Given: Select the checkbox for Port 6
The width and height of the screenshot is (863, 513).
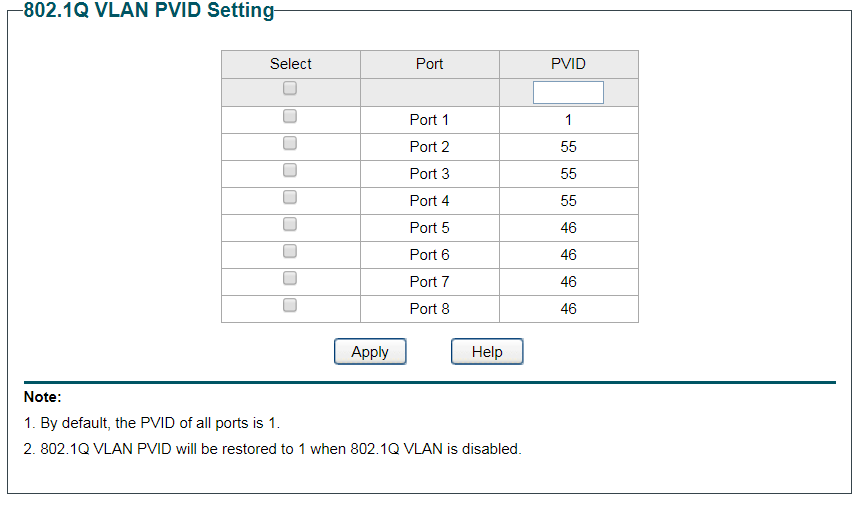Looking at the screenshot, I should pos(290,251).
